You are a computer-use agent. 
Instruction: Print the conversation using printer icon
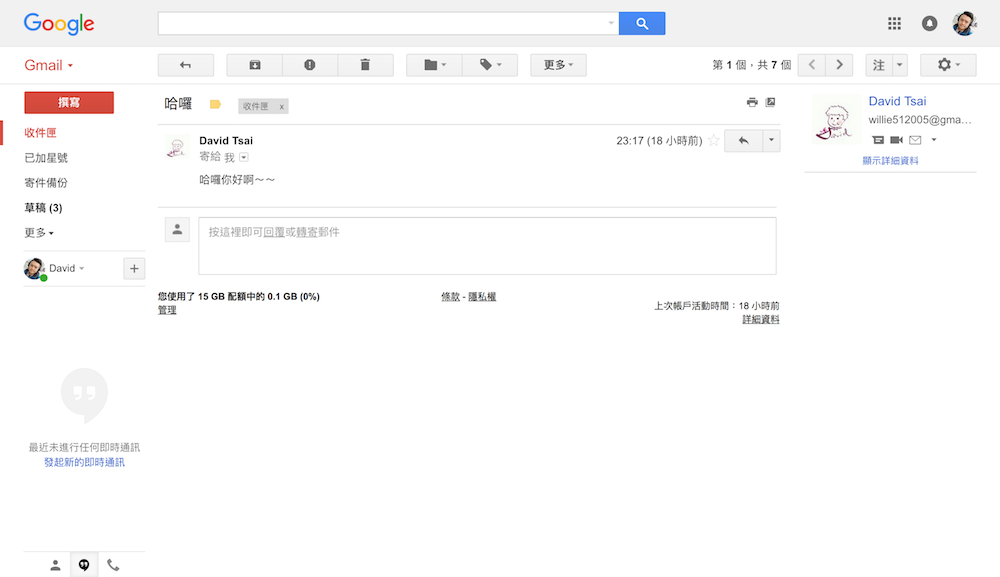[x=752, y=102]
